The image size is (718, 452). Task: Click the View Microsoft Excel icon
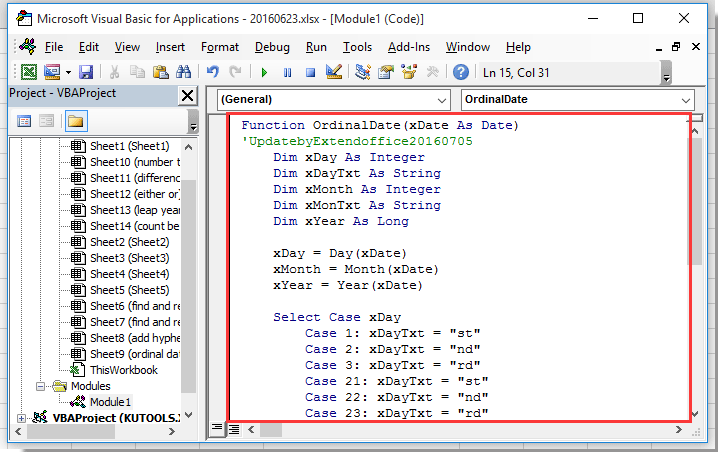click(29, 72)
